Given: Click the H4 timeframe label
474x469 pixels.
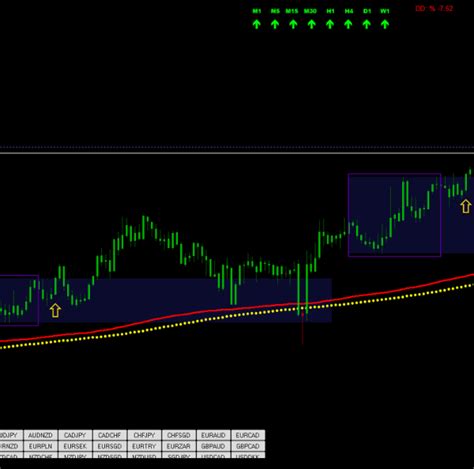Looking at the screenshot, I should coord(349,11).
